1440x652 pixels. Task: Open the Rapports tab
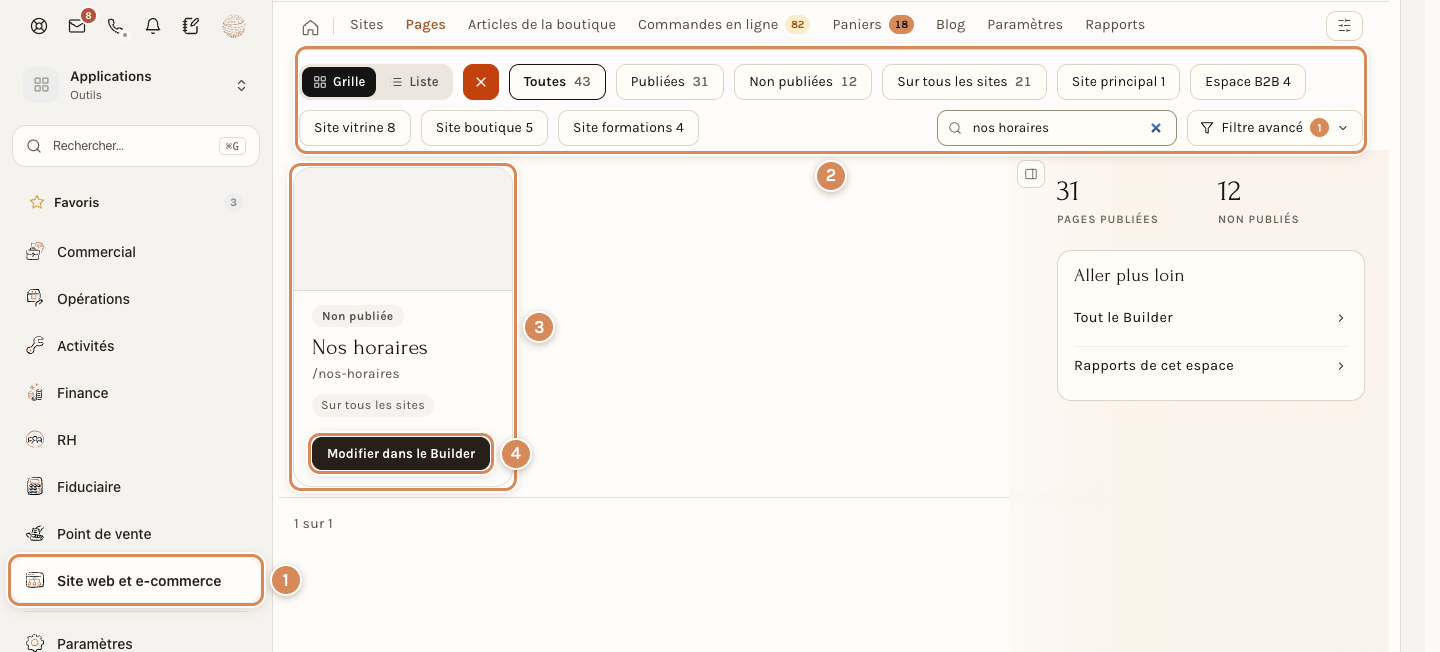1115,25
